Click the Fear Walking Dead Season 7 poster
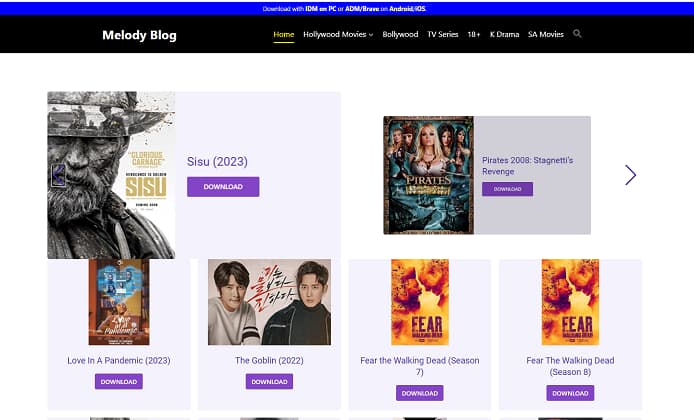The width and height of the screenshot is (694, 420). [420, 302]
